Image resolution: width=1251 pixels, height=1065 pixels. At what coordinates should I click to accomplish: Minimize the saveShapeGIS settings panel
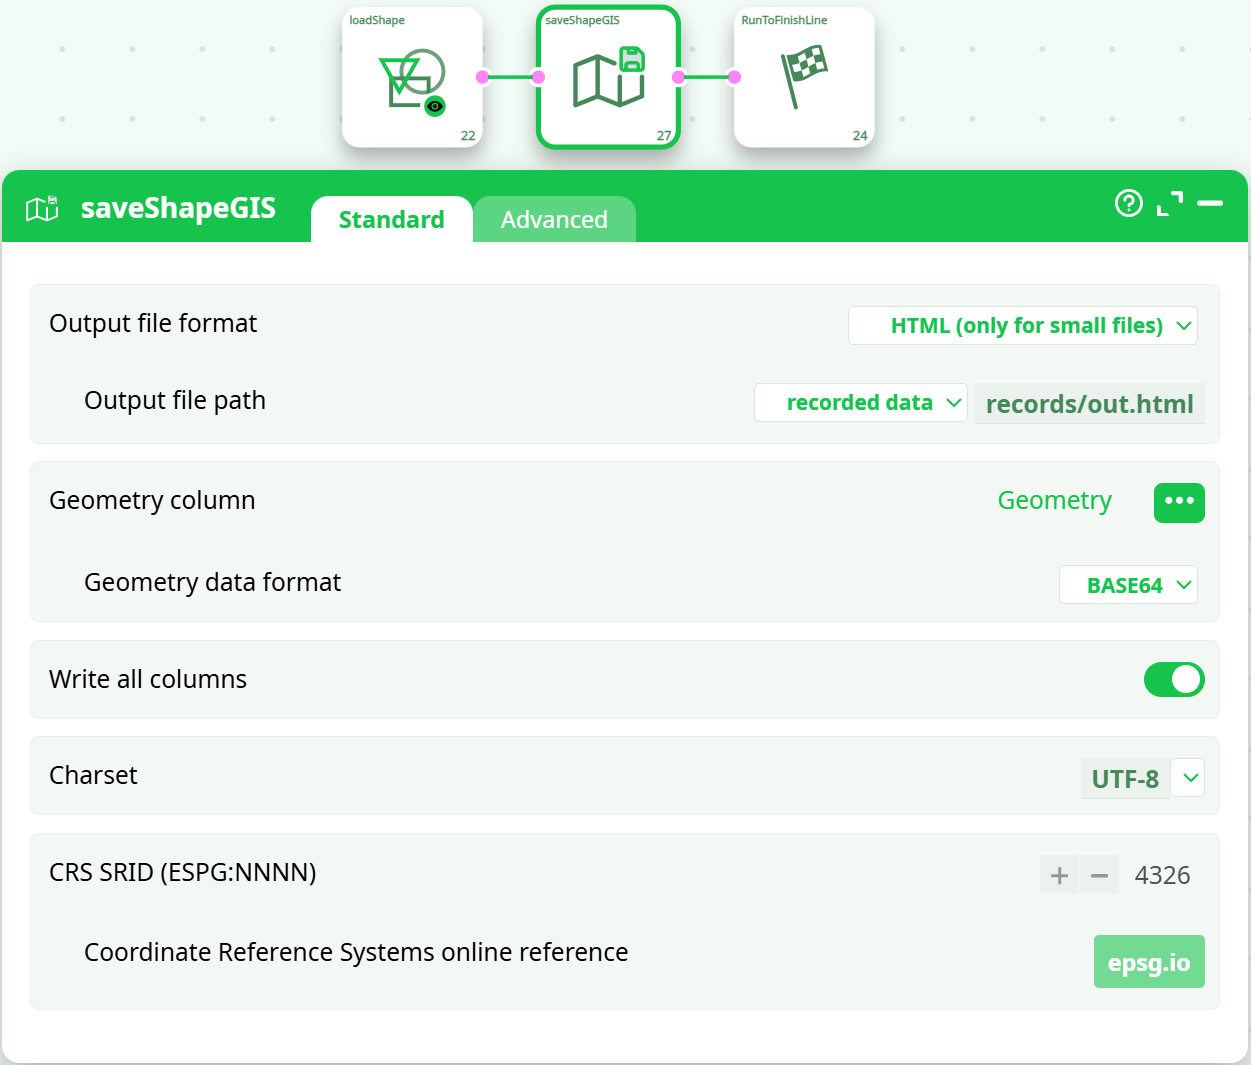click(1210, 203)
